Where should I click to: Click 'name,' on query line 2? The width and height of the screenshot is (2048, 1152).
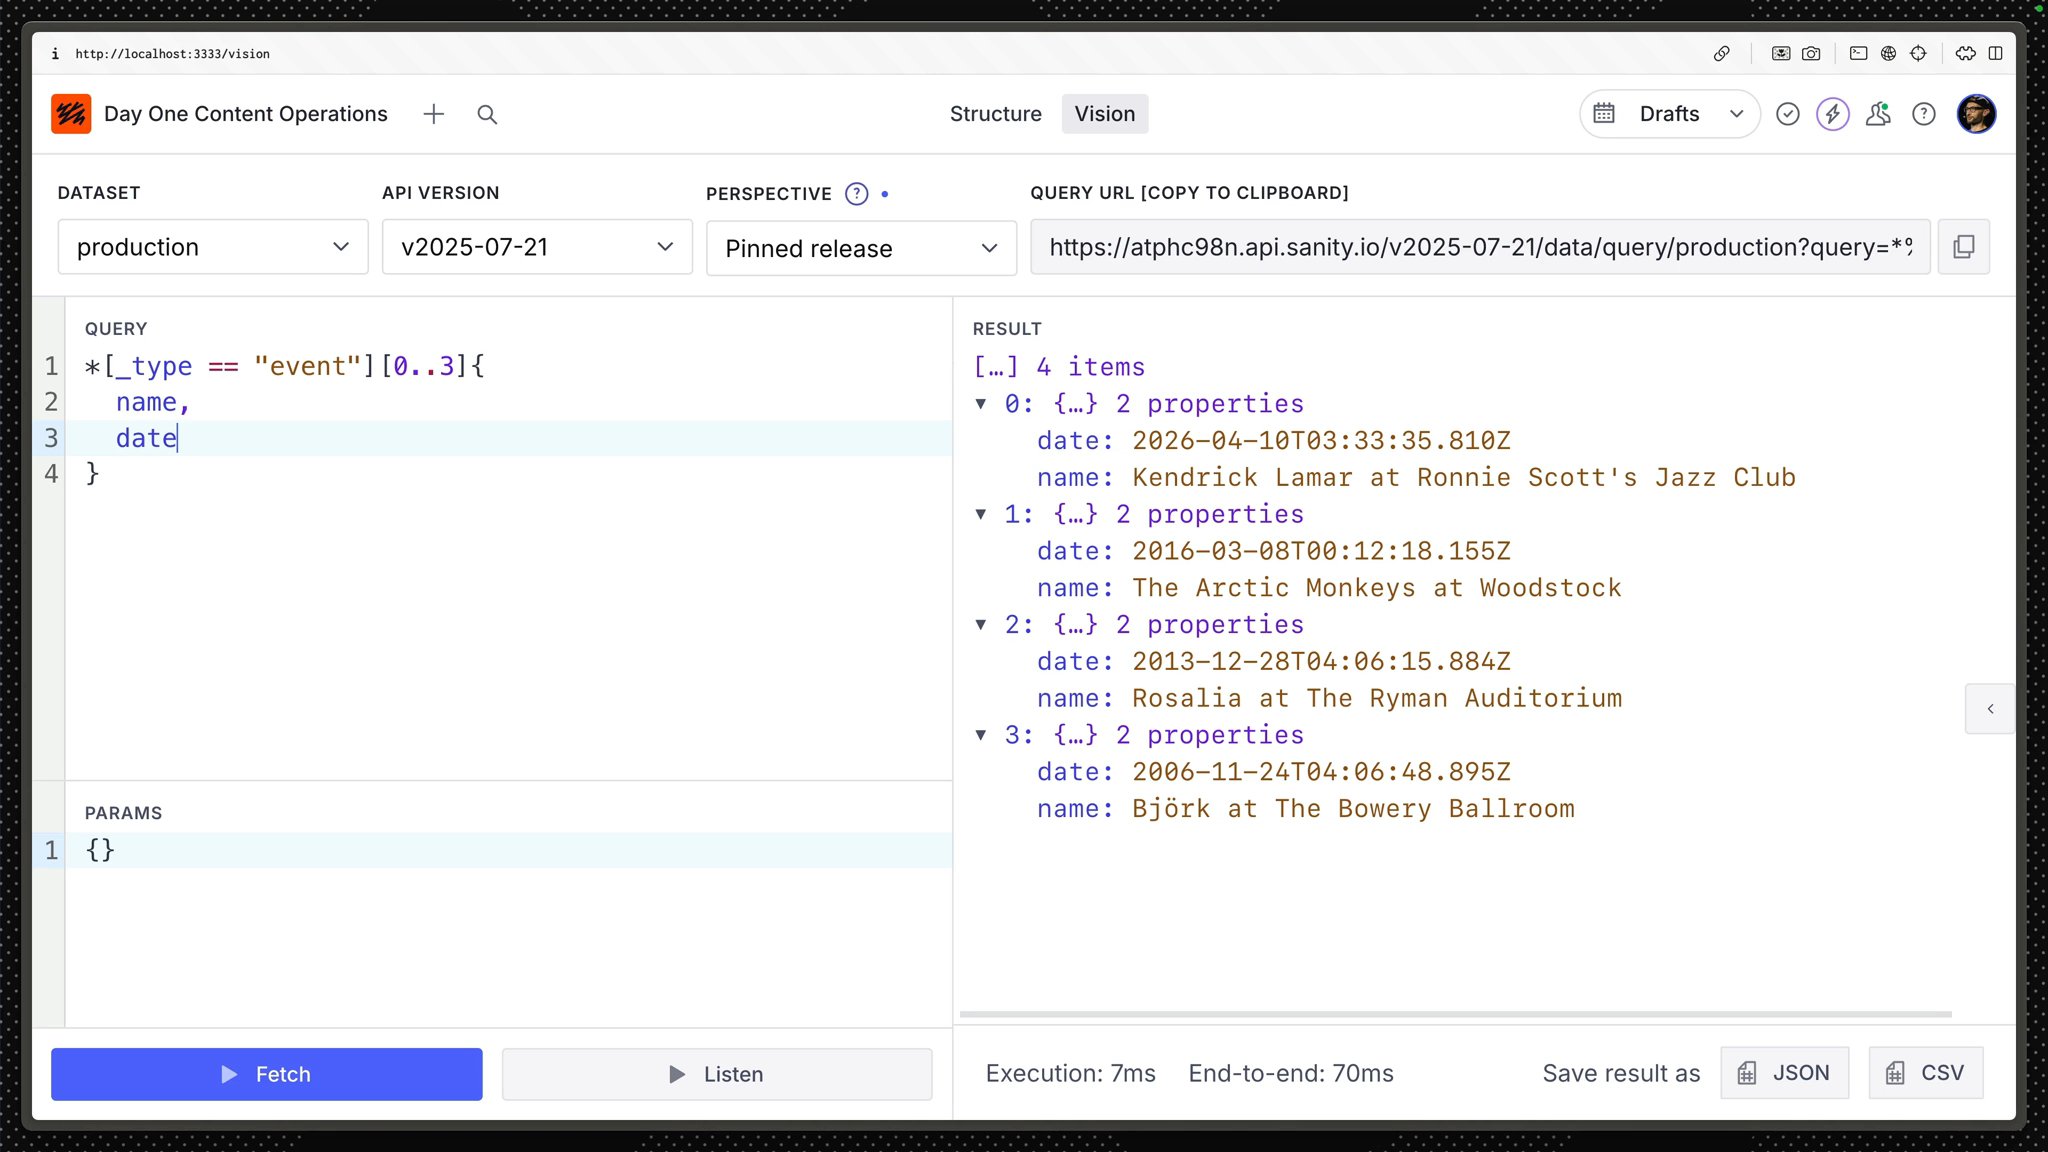(153, 402)
